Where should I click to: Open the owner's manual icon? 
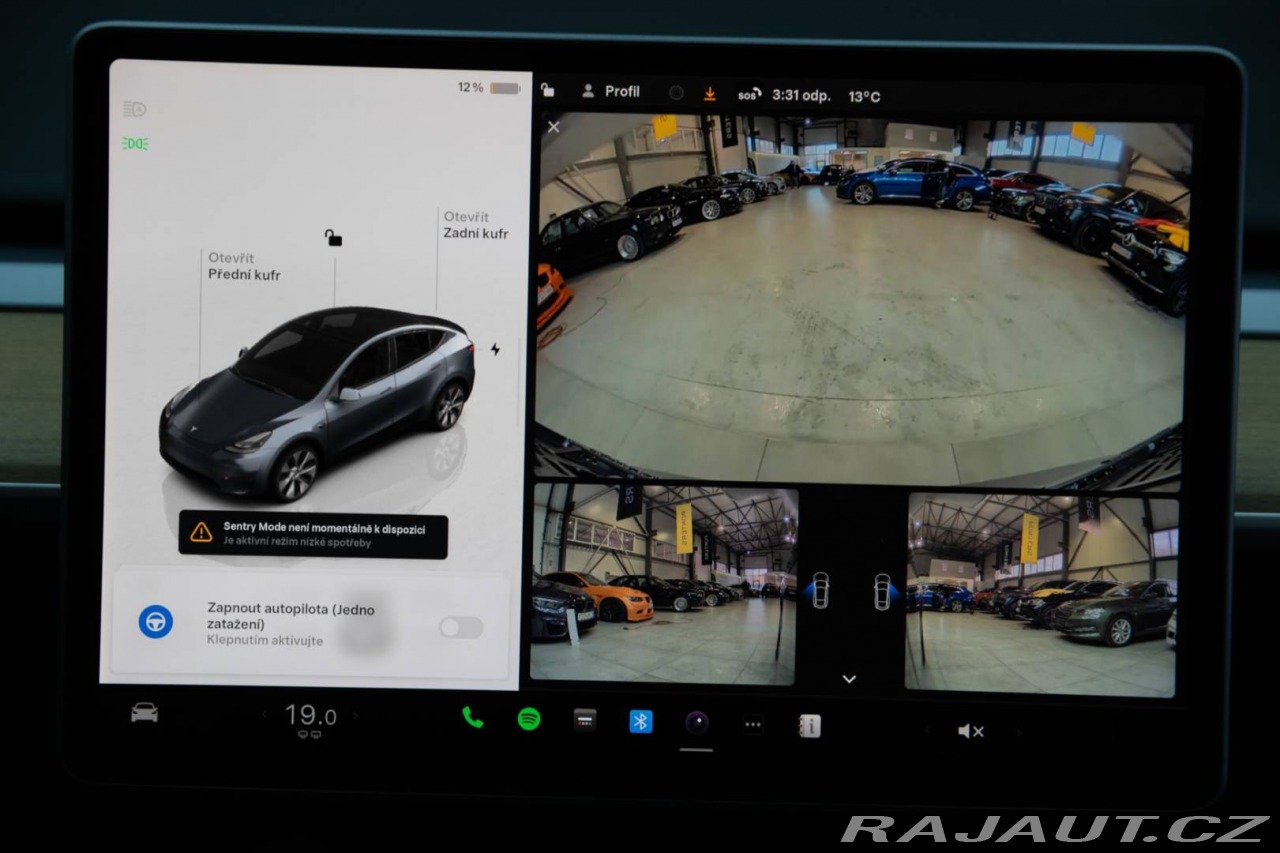pyautogui.click(x=810, y=726)
